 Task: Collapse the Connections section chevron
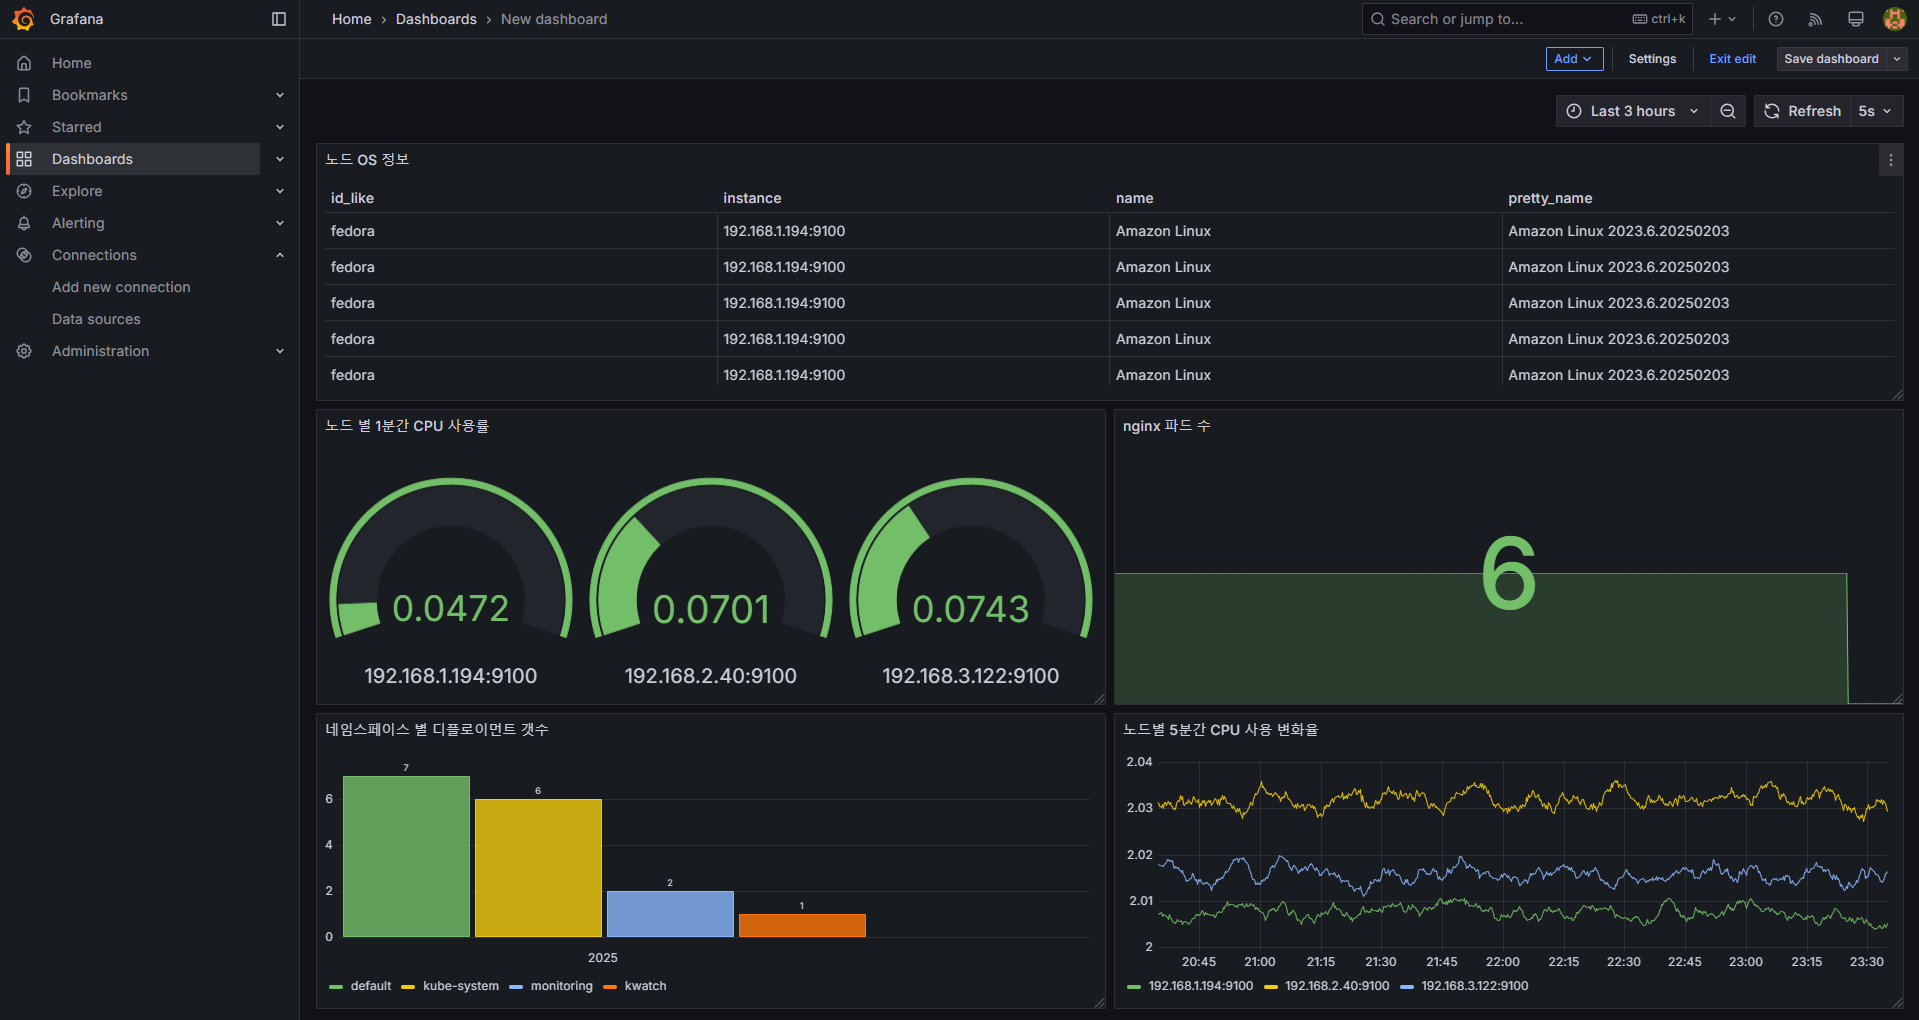(280, 255)
